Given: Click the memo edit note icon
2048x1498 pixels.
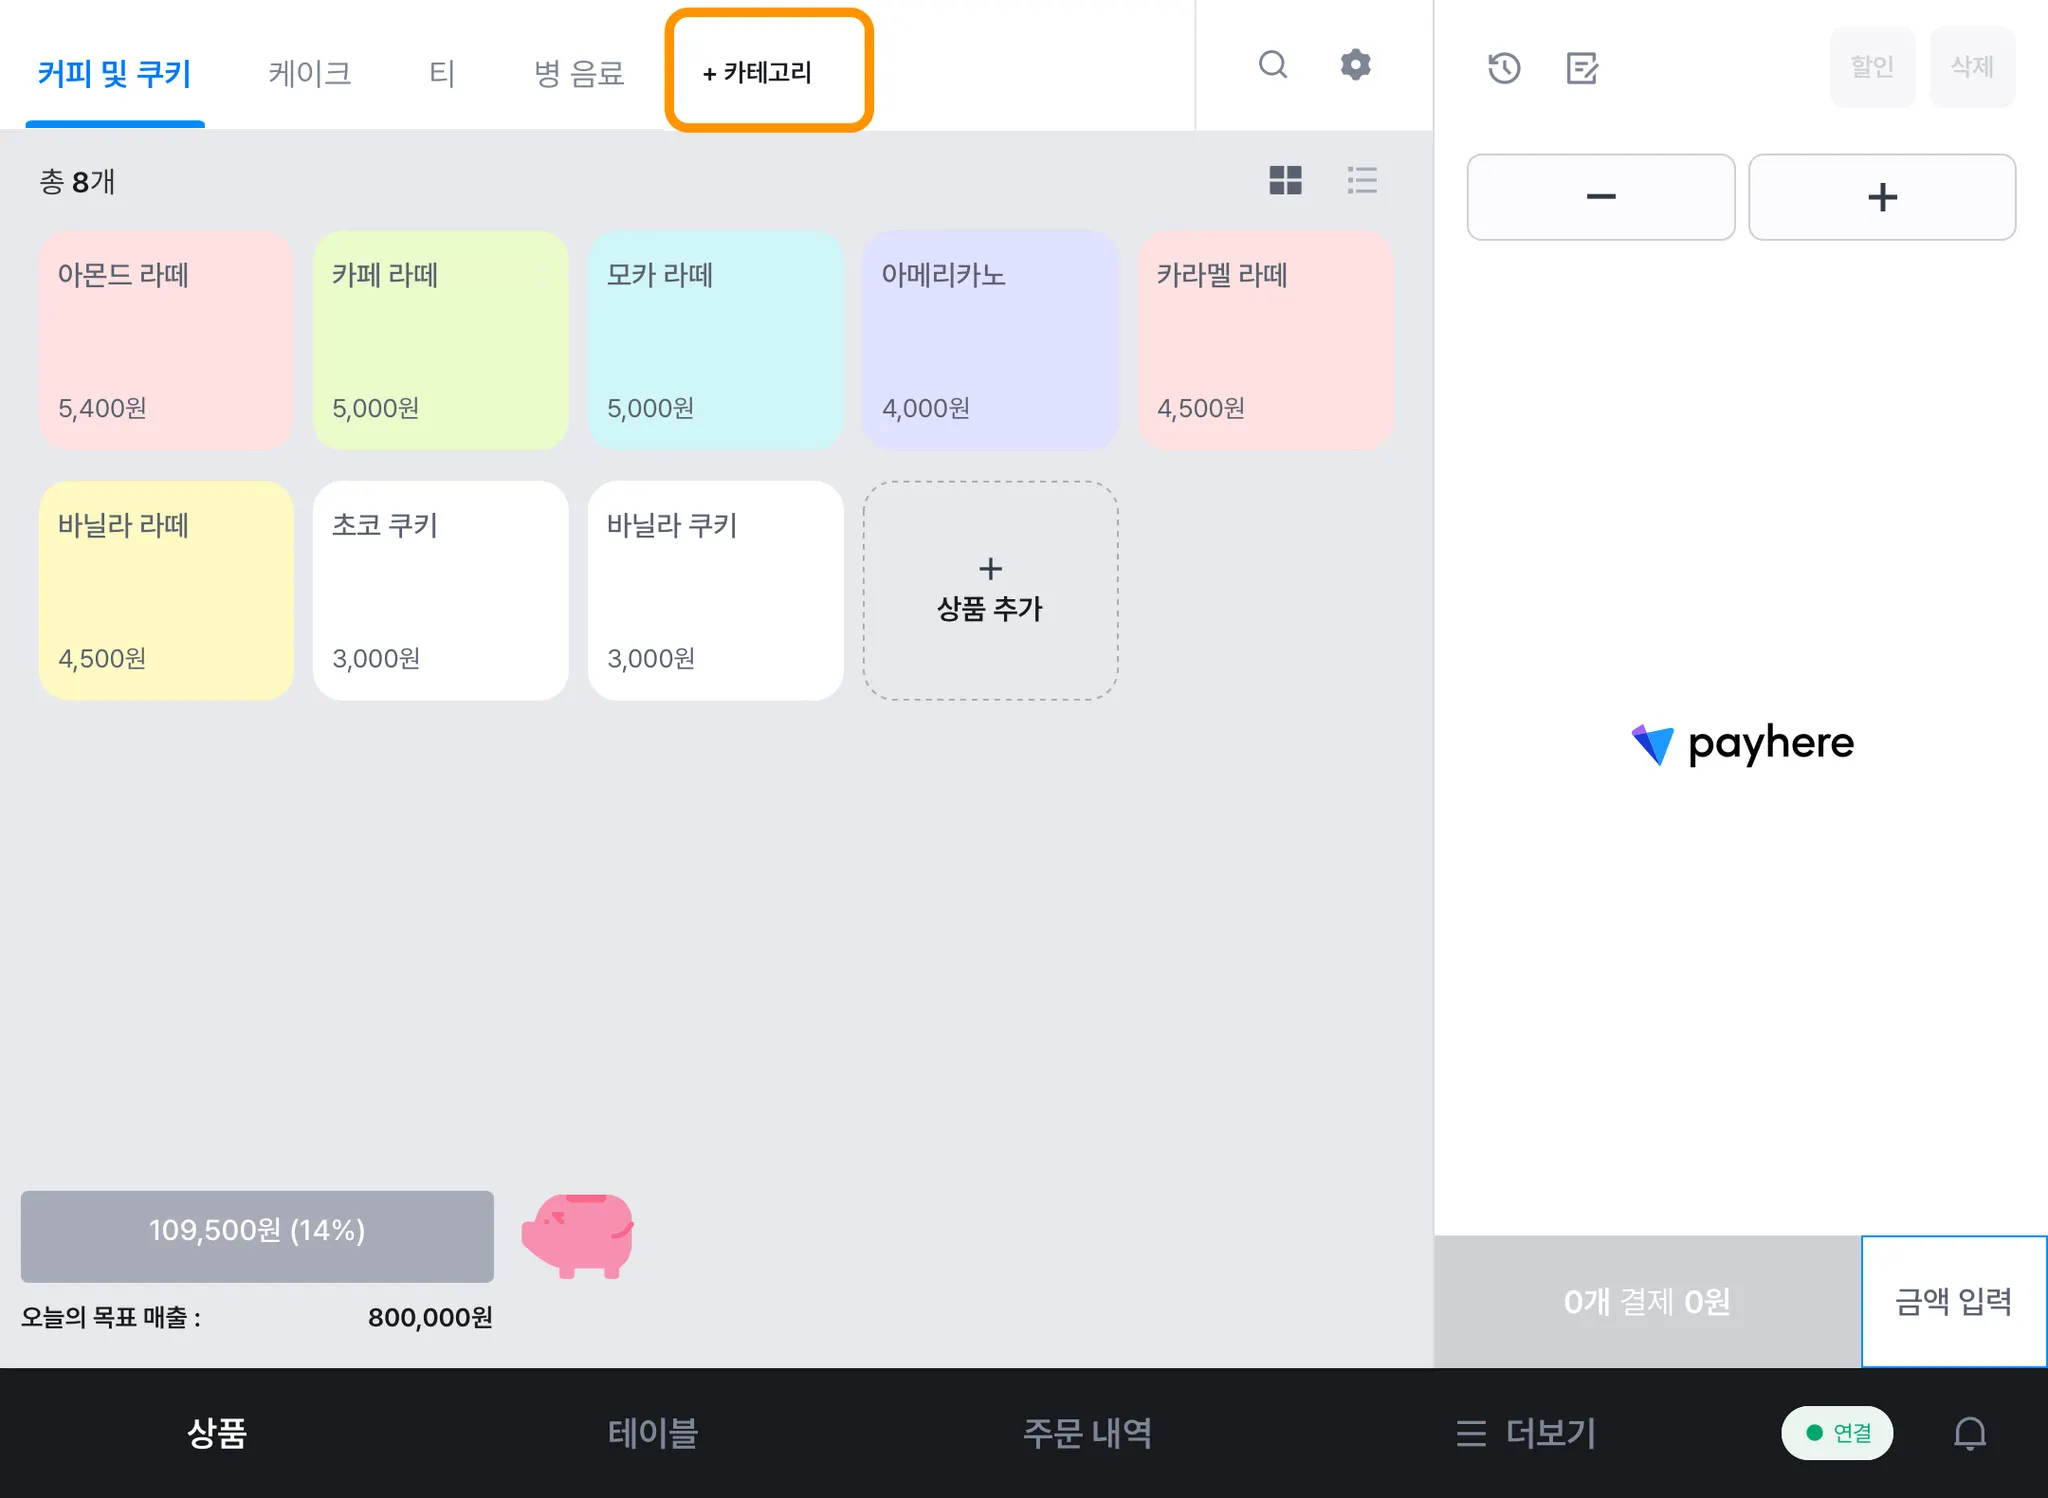Looking at the screenshot, I should point(1581,68).
